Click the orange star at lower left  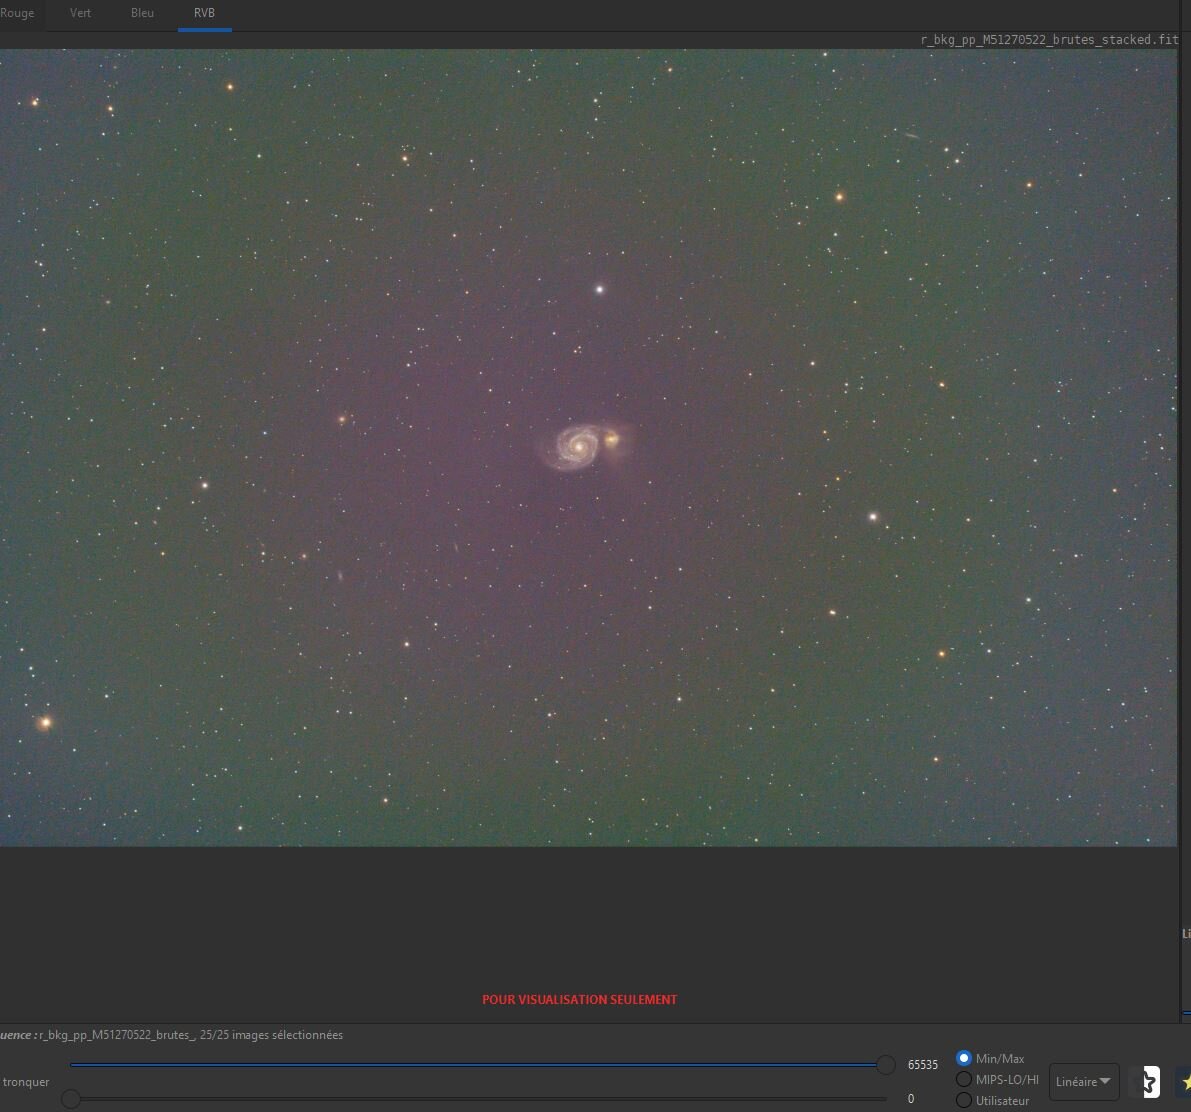(x=45, y=722)
